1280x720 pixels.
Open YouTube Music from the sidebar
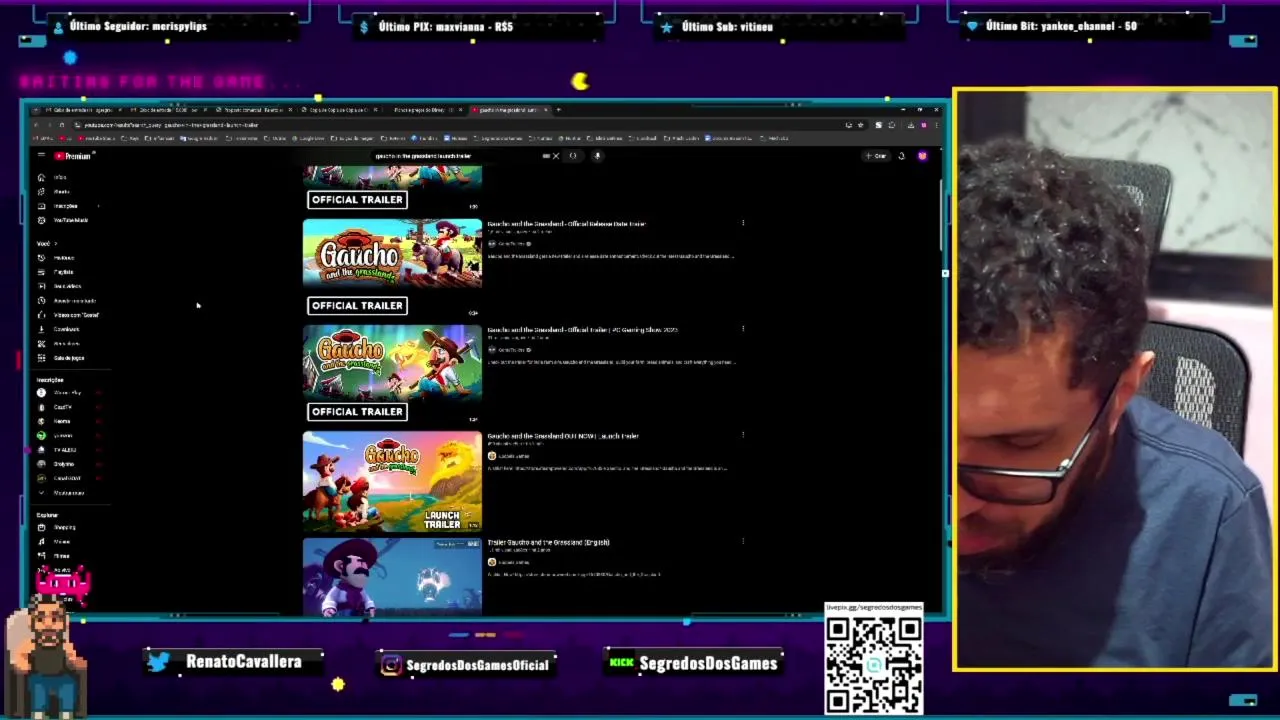point(64,220)
